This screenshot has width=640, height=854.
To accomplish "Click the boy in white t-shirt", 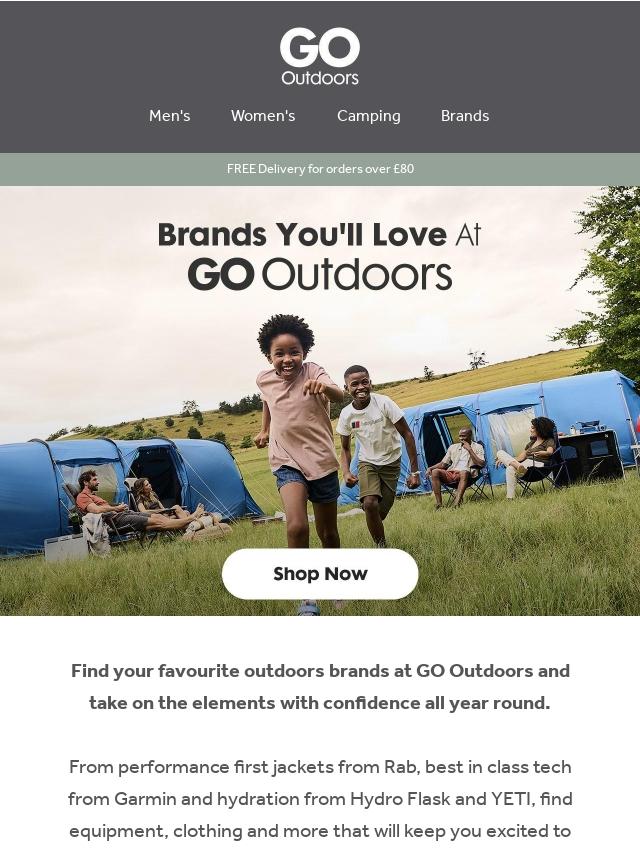I will (x=376, y=452).
